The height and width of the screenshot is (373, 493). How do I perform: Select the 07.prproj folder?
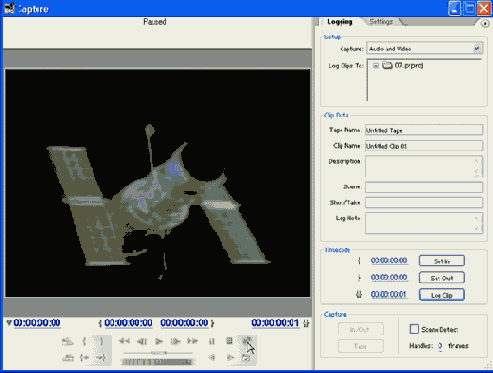[403, 65]
